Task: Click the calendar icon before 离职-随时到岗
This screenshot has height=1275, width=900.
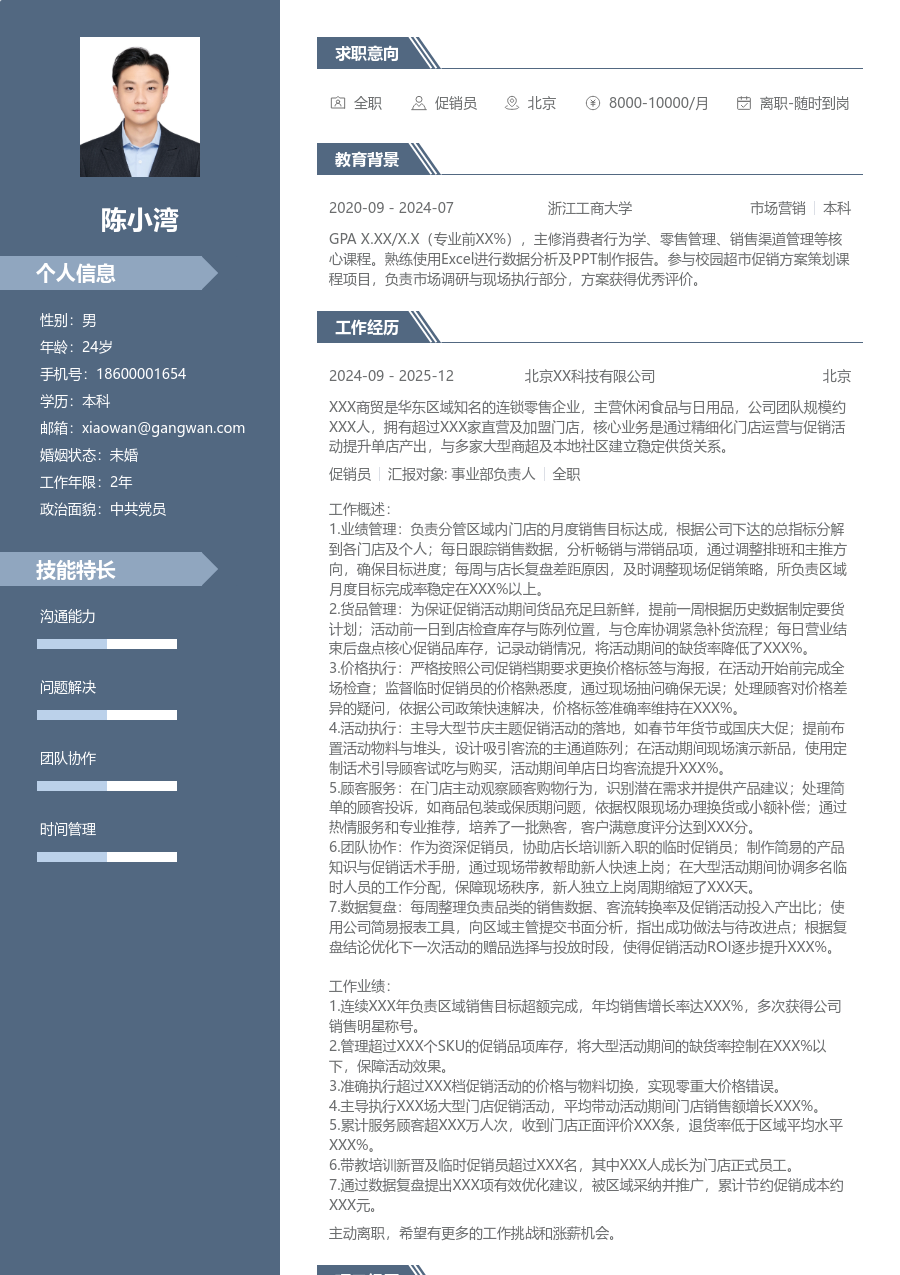Action: [742, 103]
